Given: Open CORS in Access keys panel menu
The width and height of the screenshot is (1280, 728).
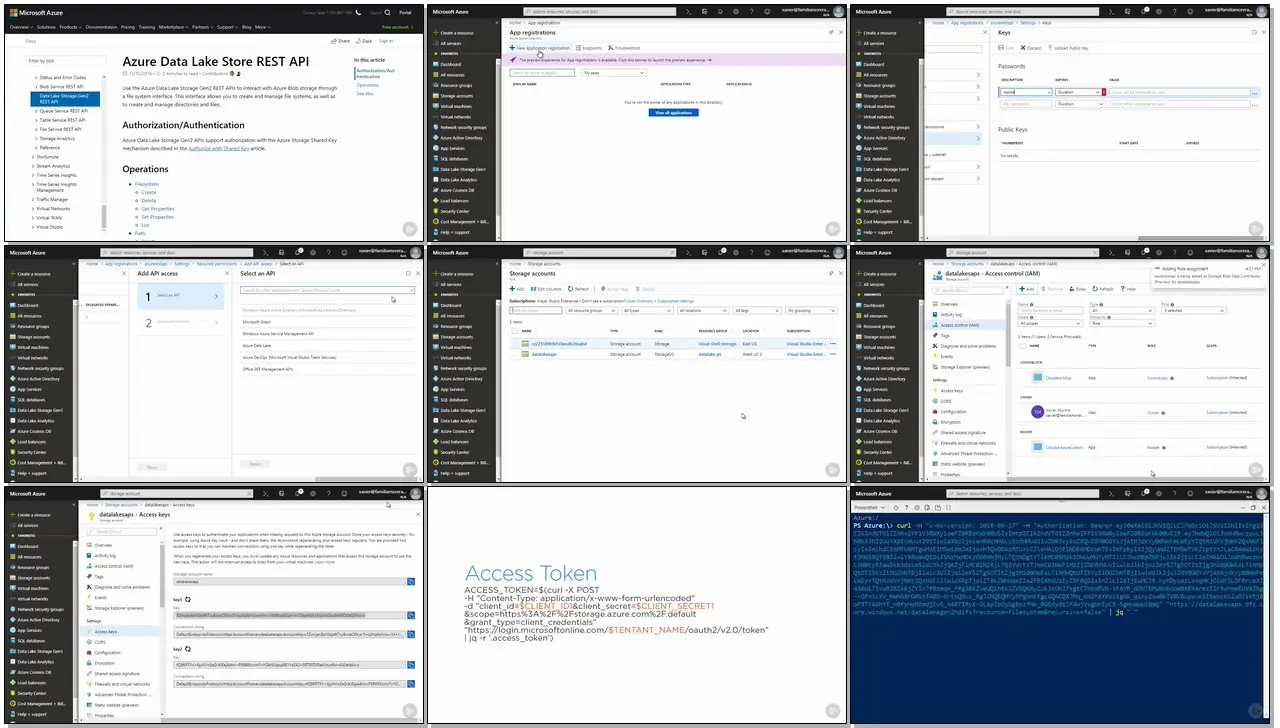Looking at the screenshot, I should (100, 642).
